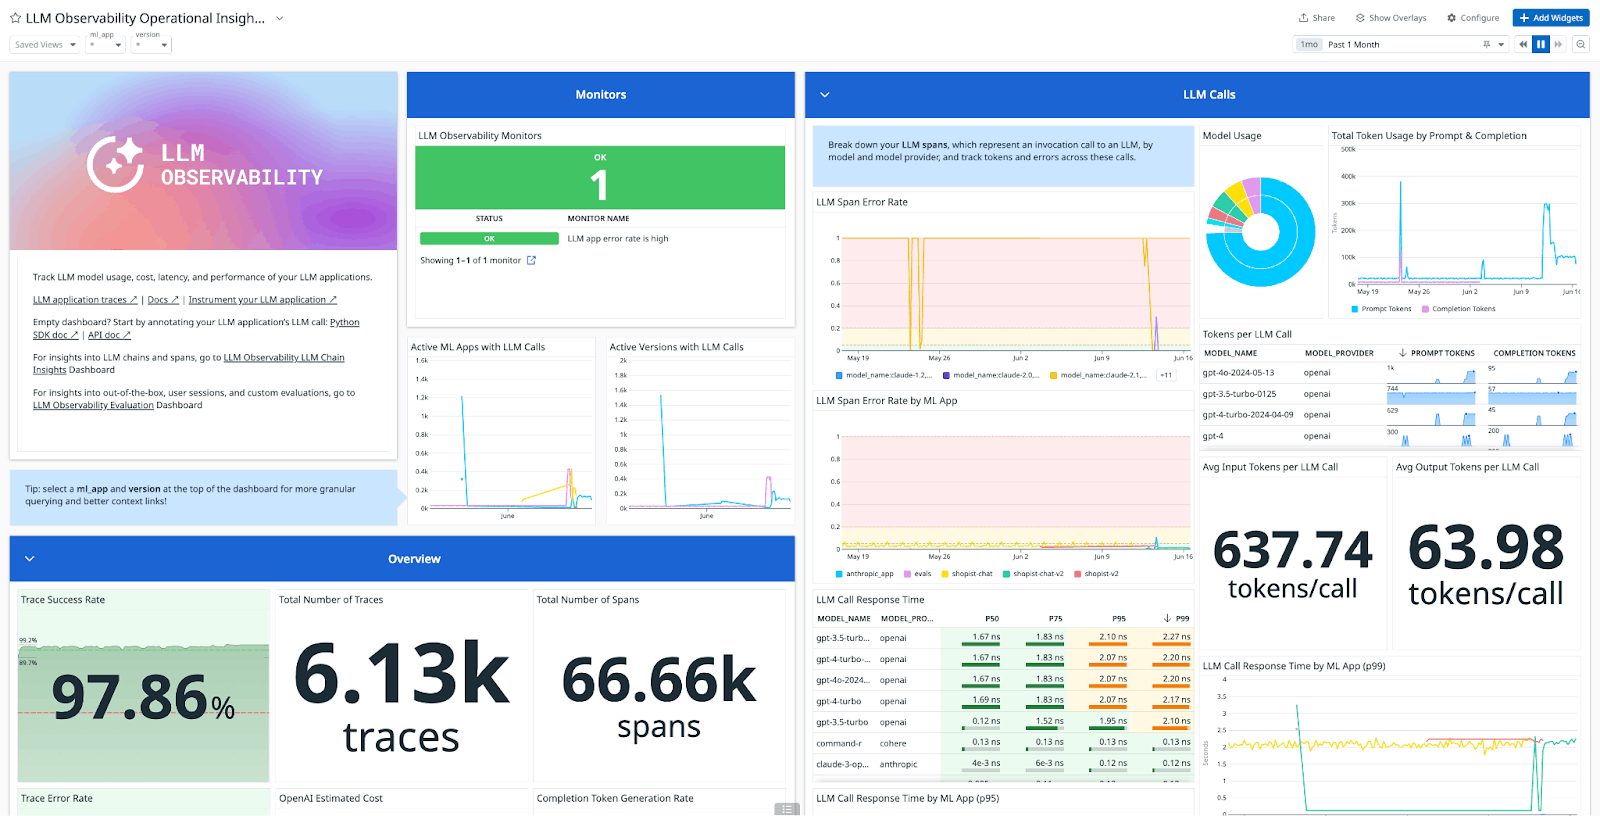The width and height of the screenshot is (1600, 816).
Task: Collapse the LLM Calls section
Action: [x=825, y=95]
